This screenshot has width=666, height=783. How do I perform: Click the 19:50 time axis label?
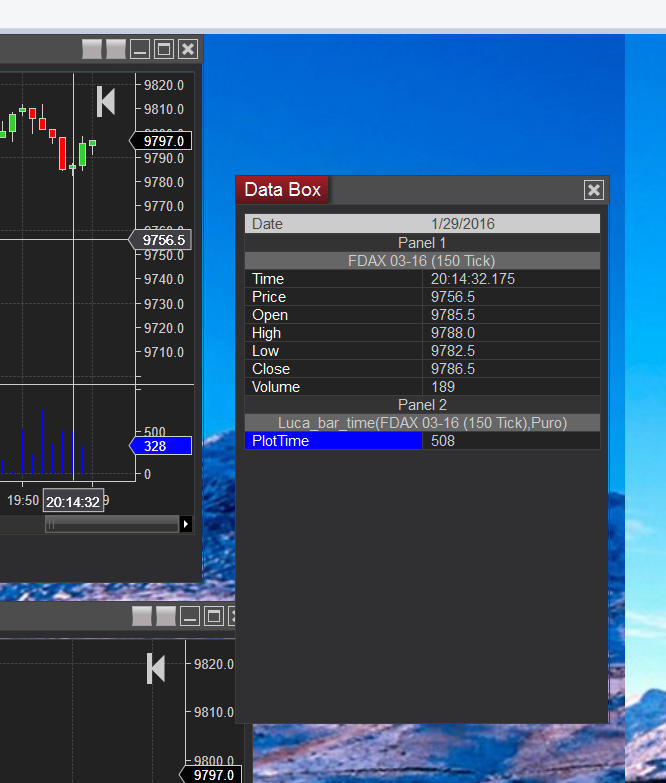coord(23,500)
